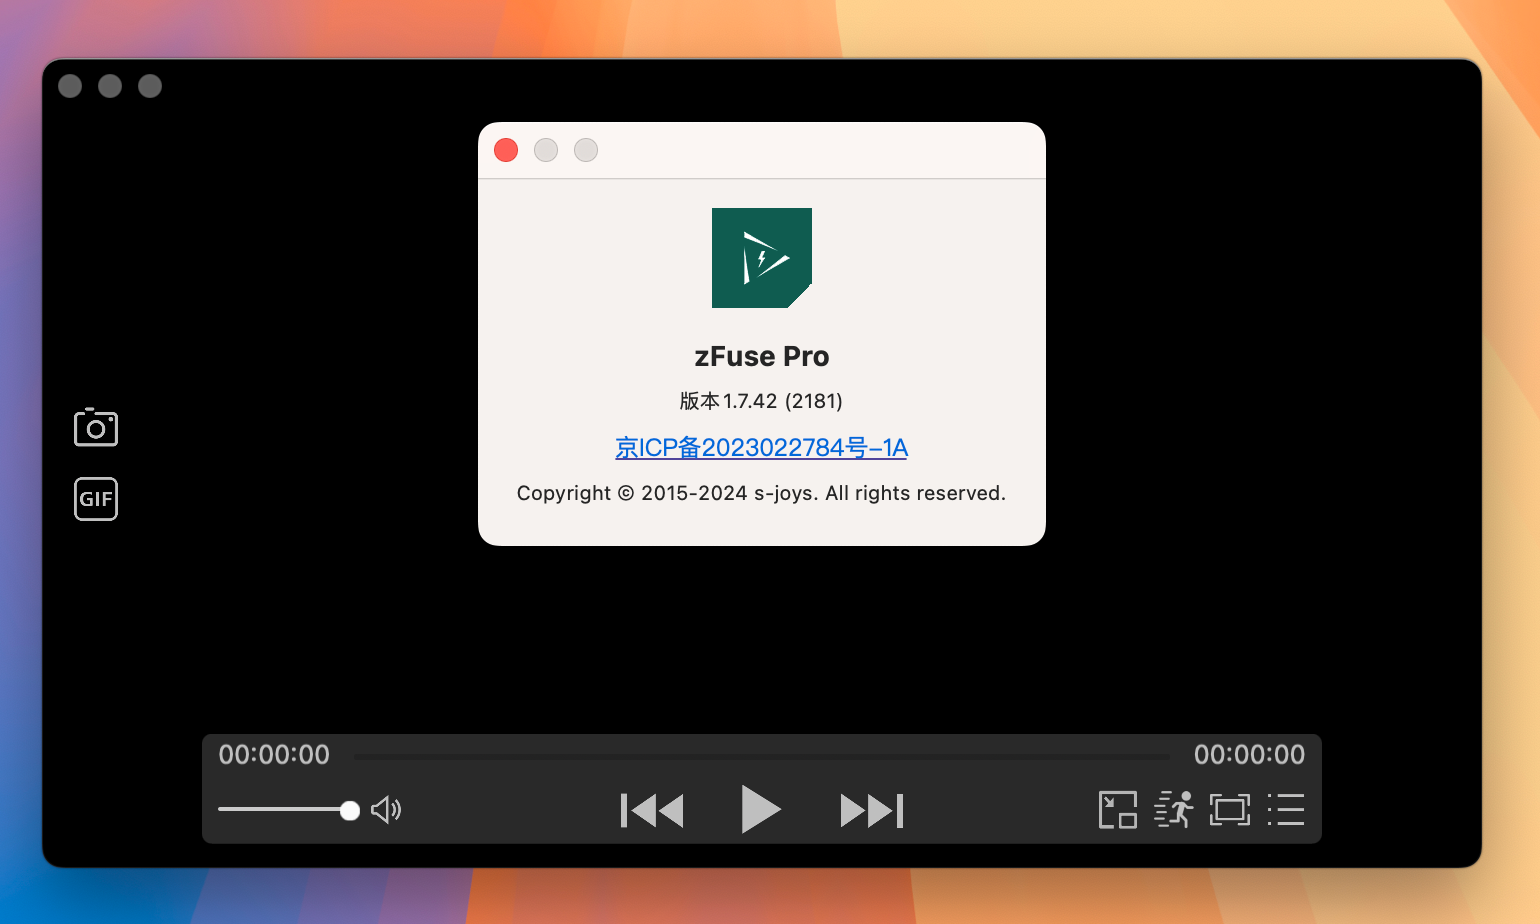The width and height of the screenshot is (1540, 924).
Task: Click the volume slider knob
Action: [349, 810]
